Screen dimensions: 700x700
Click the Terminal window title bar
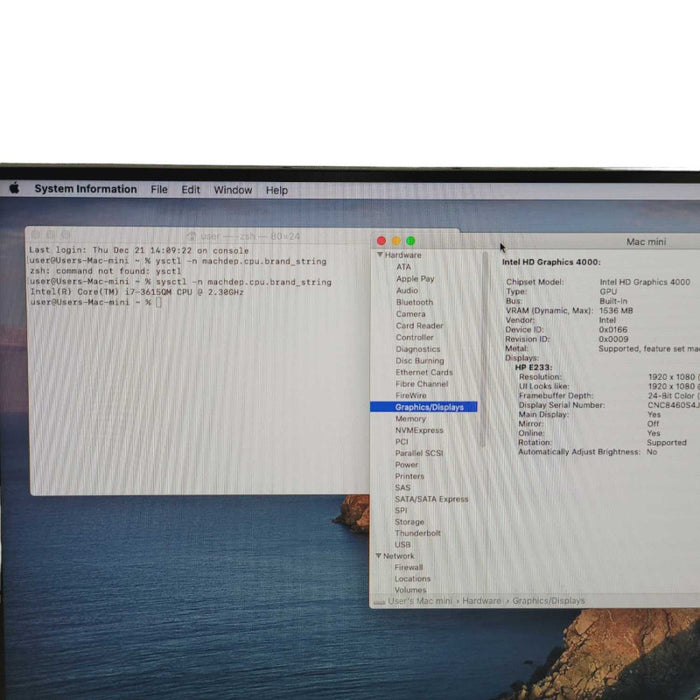coord(243,236)
